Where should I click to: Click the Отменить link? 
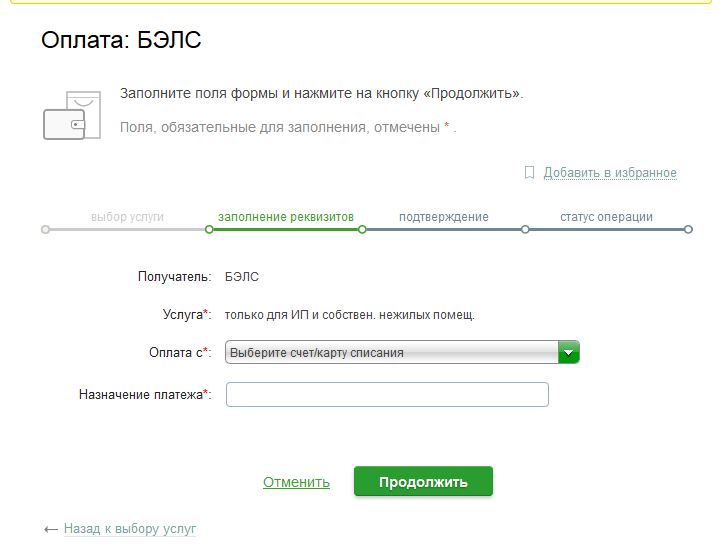(296, 482)
